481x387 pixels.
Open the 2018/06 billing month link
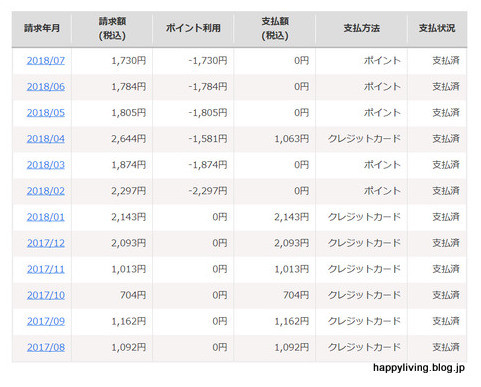(x=46, y=87)
